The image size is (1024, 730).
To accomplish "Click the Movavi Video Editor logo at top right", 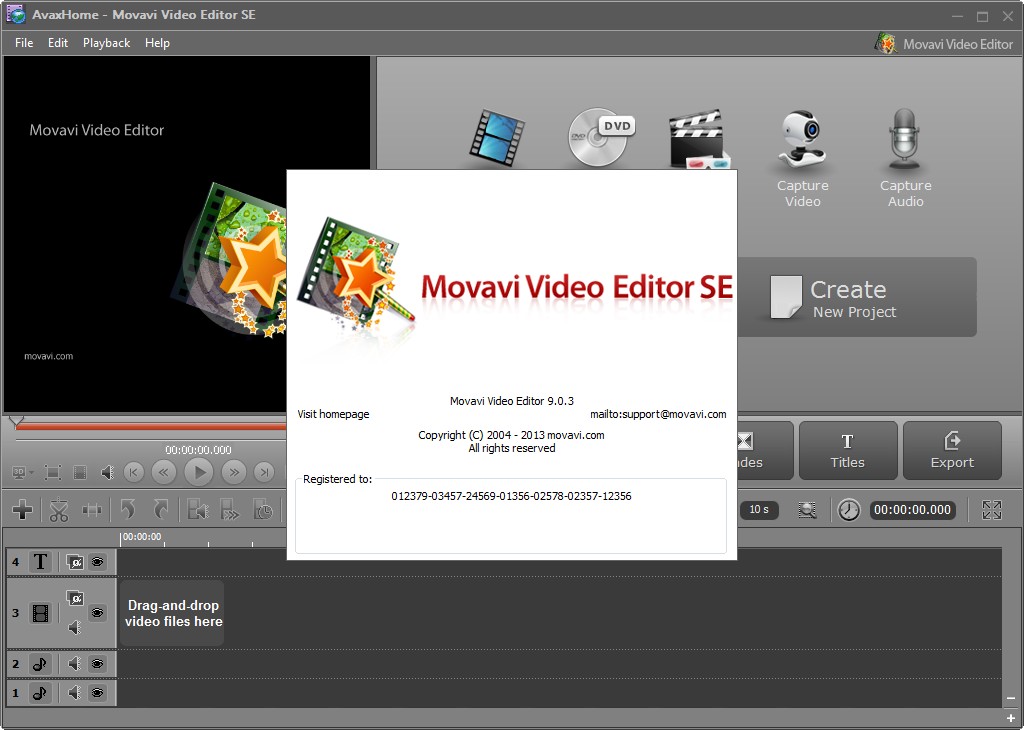I will (x=944, y=44).
